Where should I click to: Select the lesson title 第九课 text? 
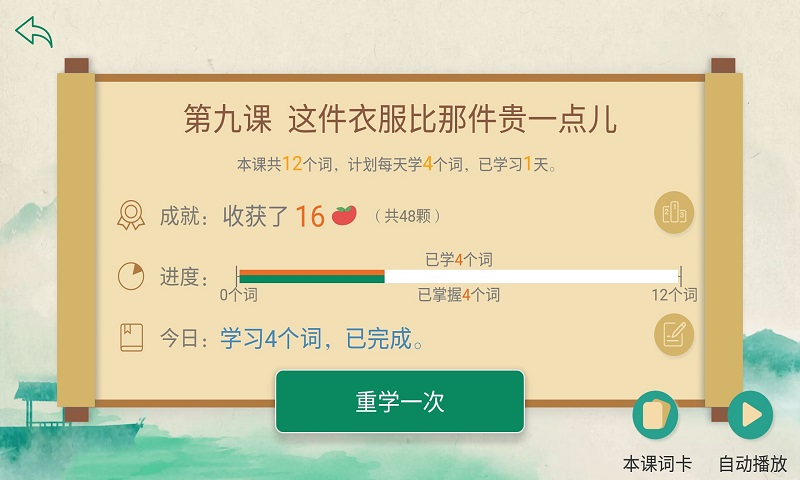pos(228,119)
